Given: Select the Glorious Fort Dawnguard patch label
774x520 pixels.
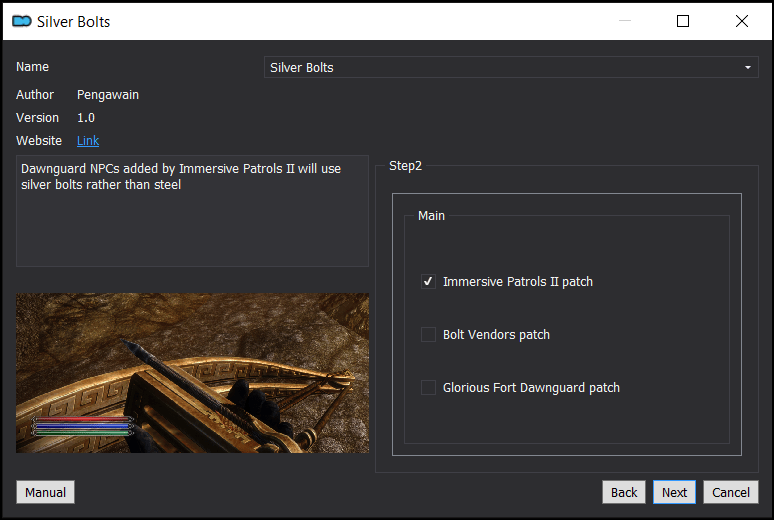Looking at the screenshot, I should click(x=531, y=388).
